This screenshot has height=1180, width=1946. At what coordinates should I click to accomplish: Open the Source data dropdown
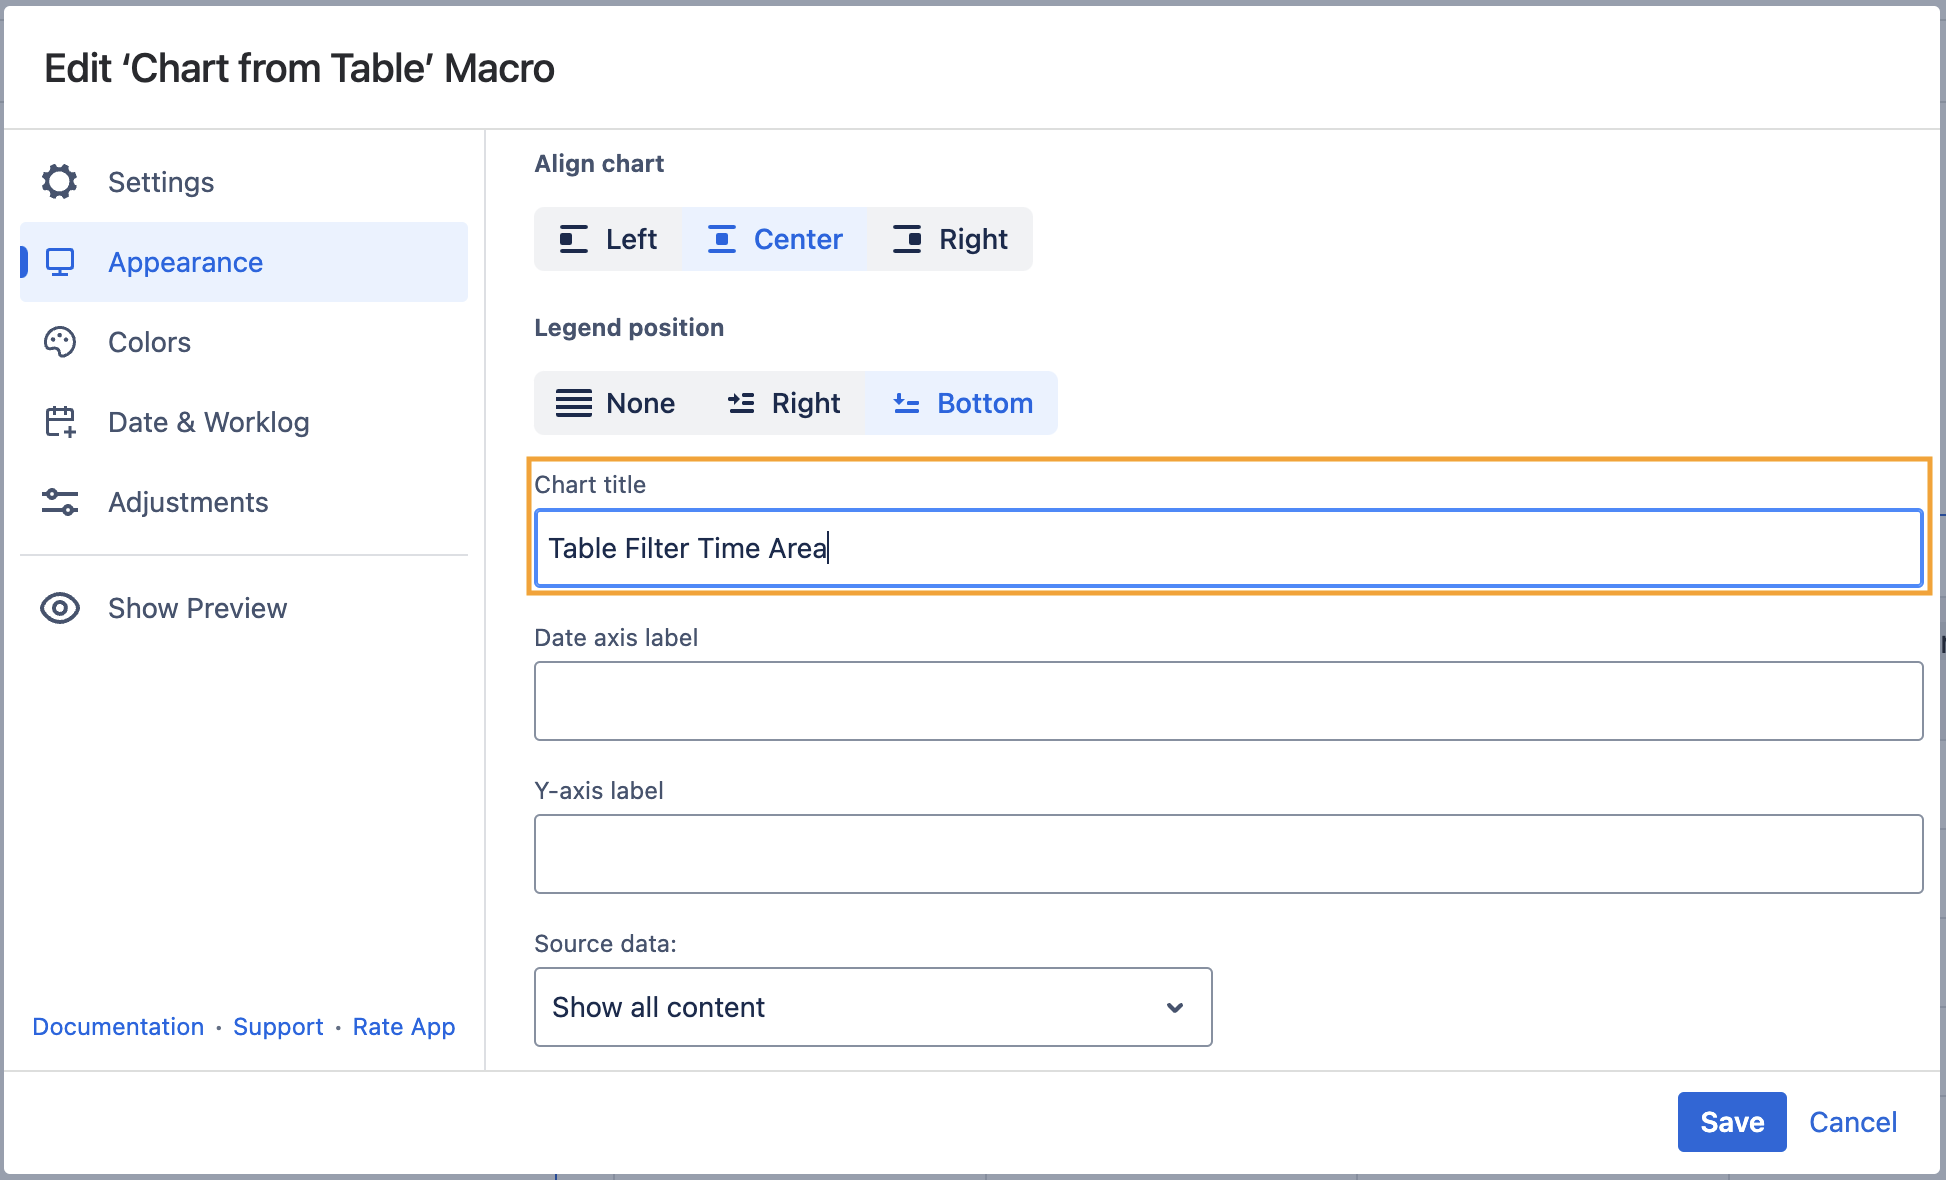872,1007
